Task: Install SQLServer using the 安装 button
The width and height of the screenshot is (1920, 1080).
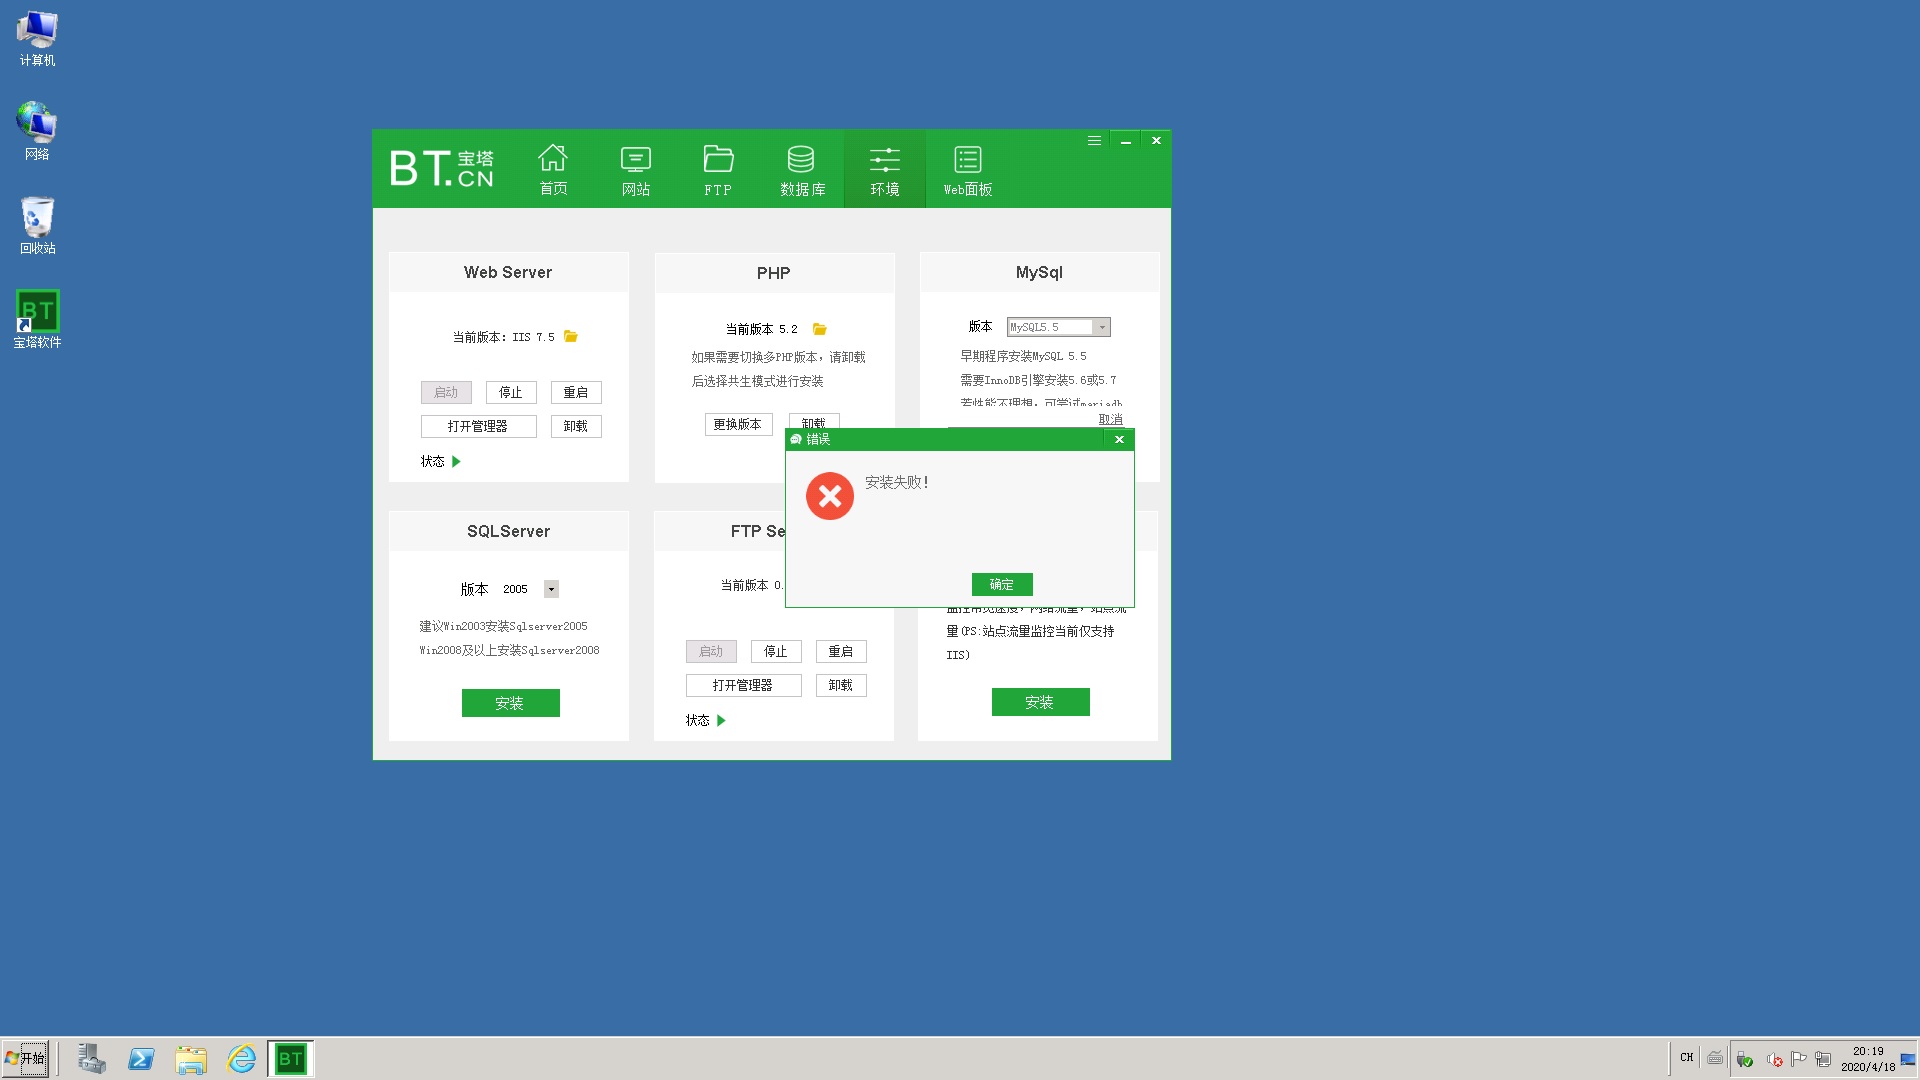Action: (510, 703)
